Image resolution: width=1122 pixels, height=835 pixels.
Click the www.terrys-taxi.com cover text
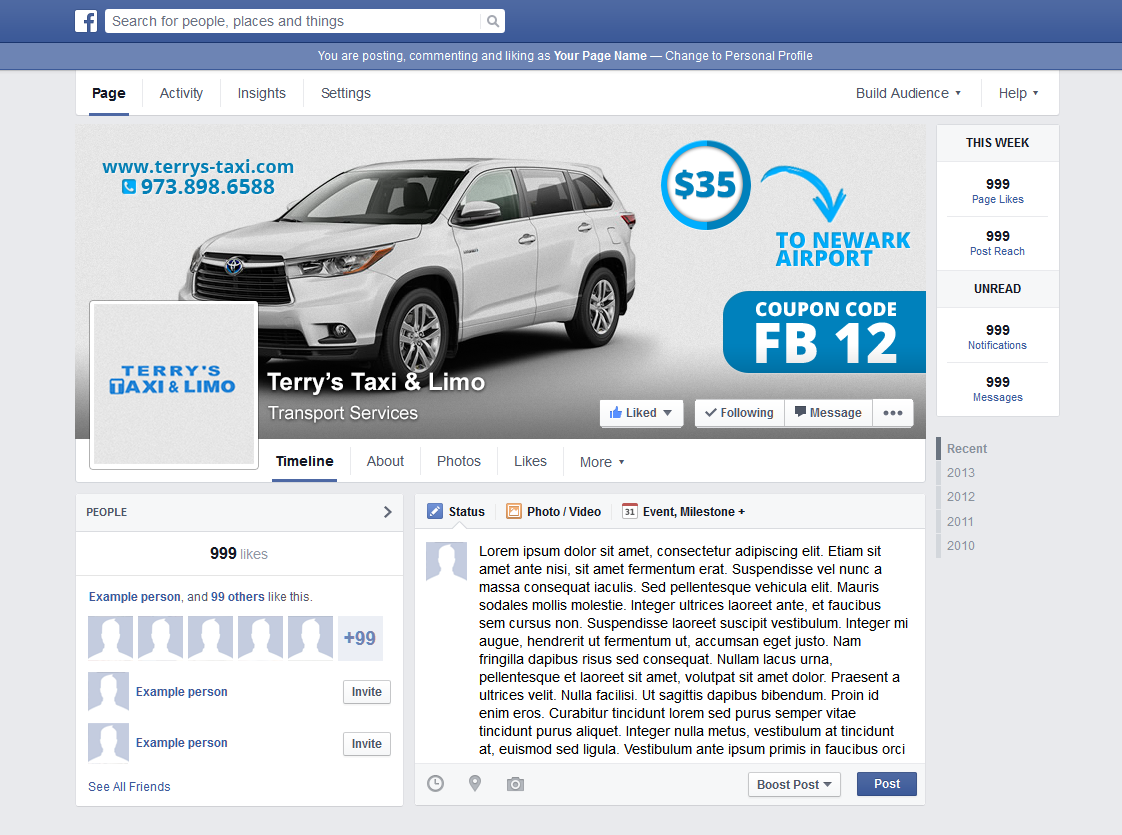(x=198, y=167)
